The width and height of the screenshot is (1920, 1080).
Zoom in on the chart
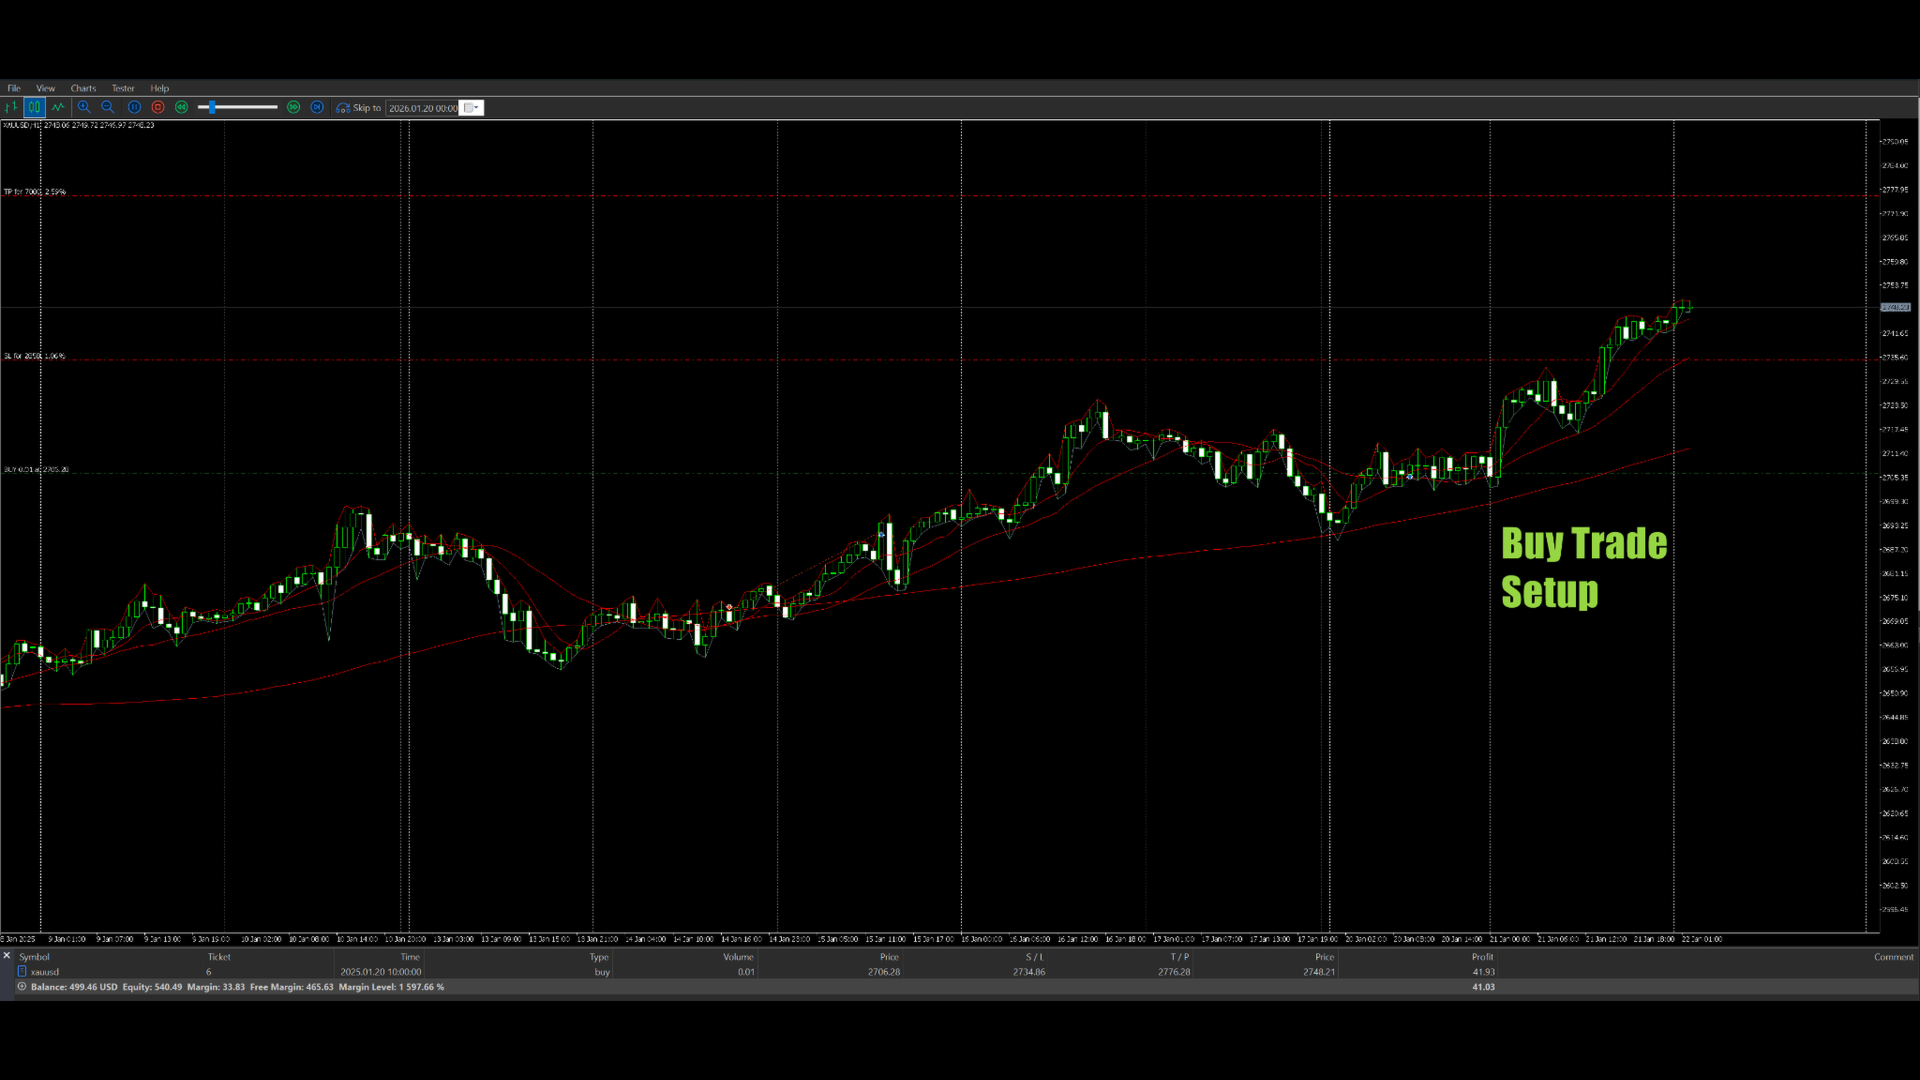(84, 107)
